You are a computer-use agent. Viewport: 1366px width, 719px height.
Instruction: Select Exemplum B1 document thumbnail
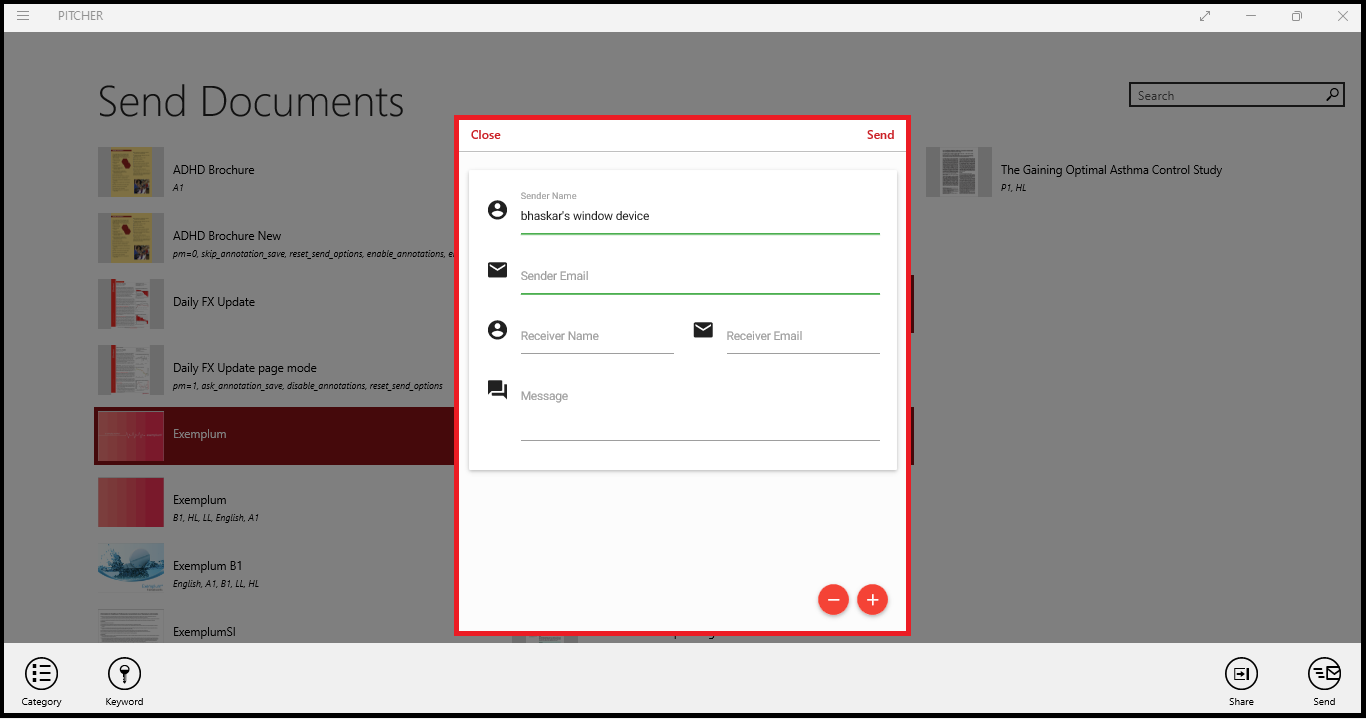pos(131,568)
